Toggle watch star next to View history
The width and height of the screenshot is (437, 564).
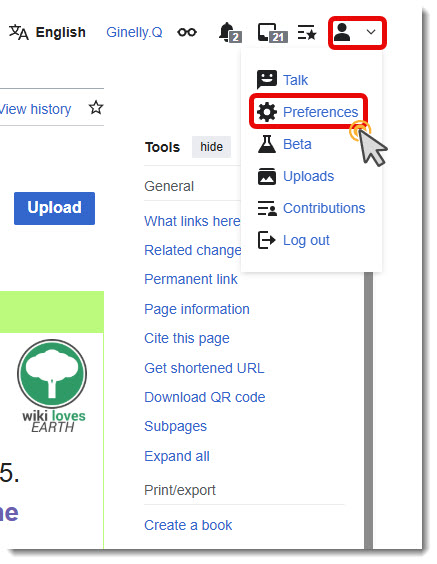[96, 108]
